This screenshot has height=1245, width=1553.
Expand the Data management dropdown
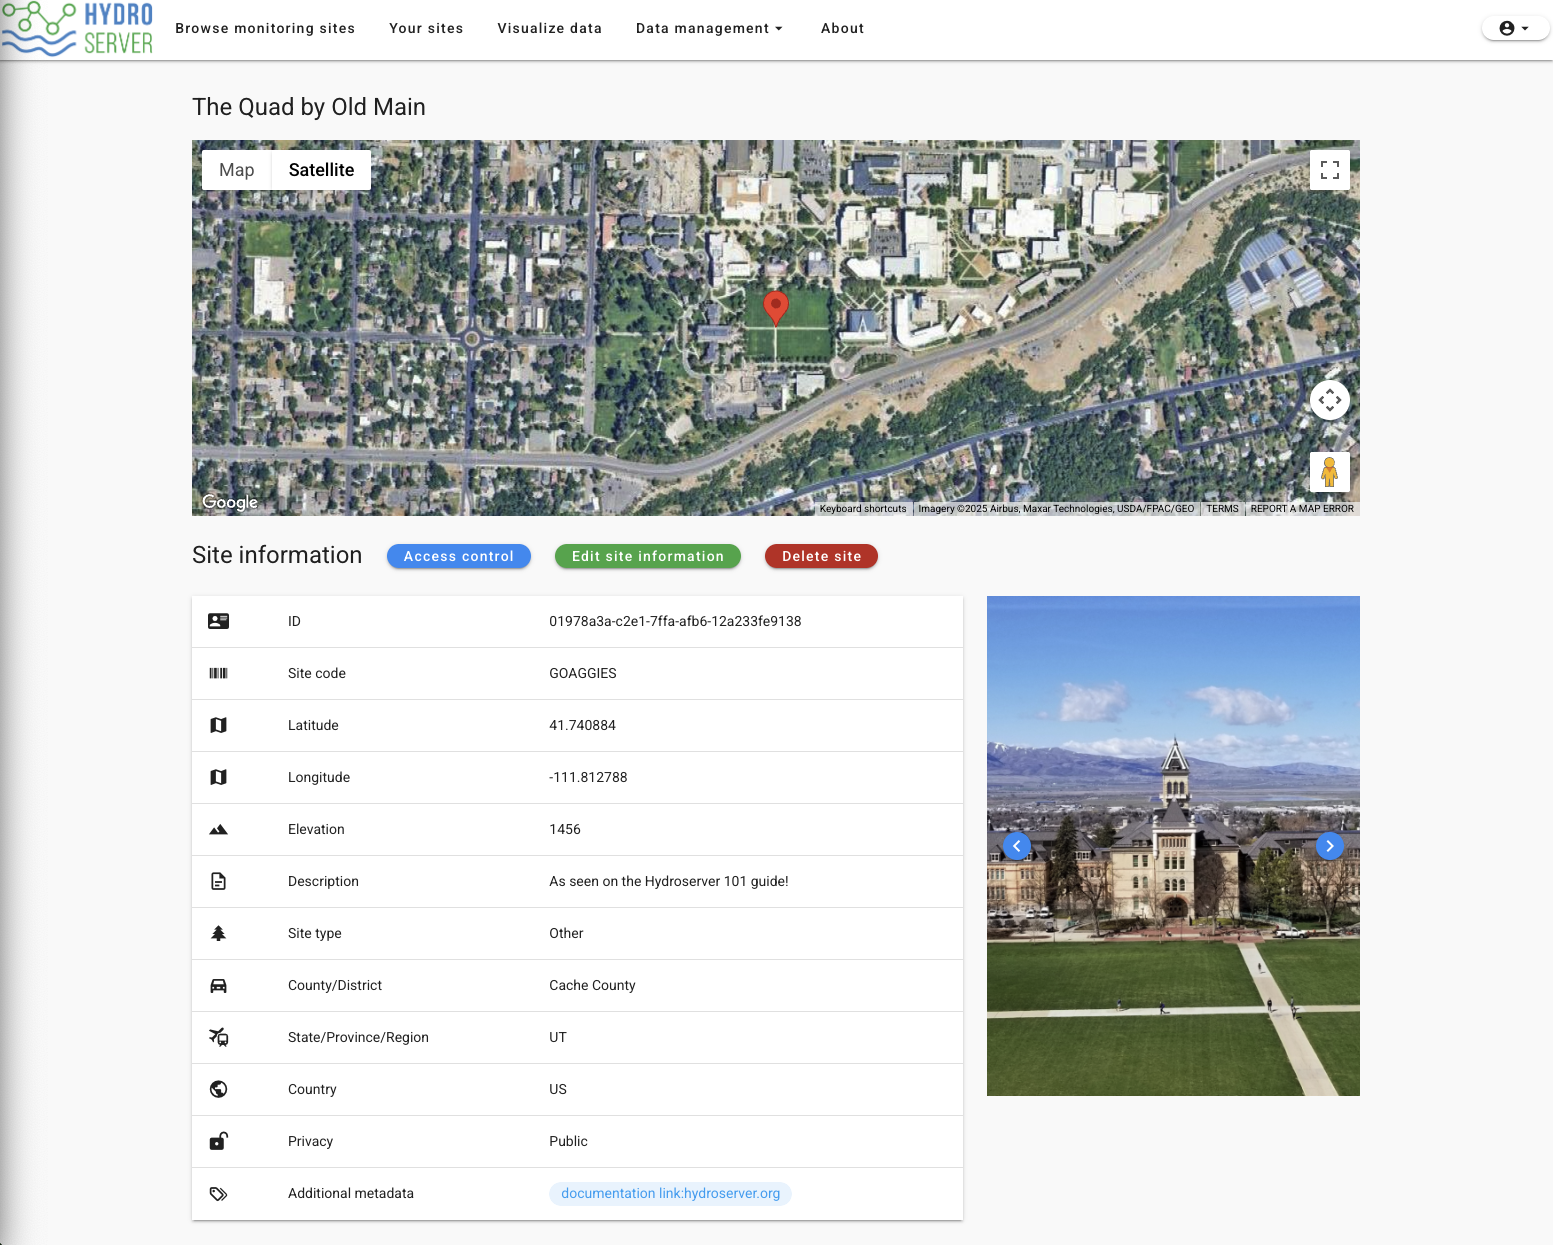click(709, 28)
